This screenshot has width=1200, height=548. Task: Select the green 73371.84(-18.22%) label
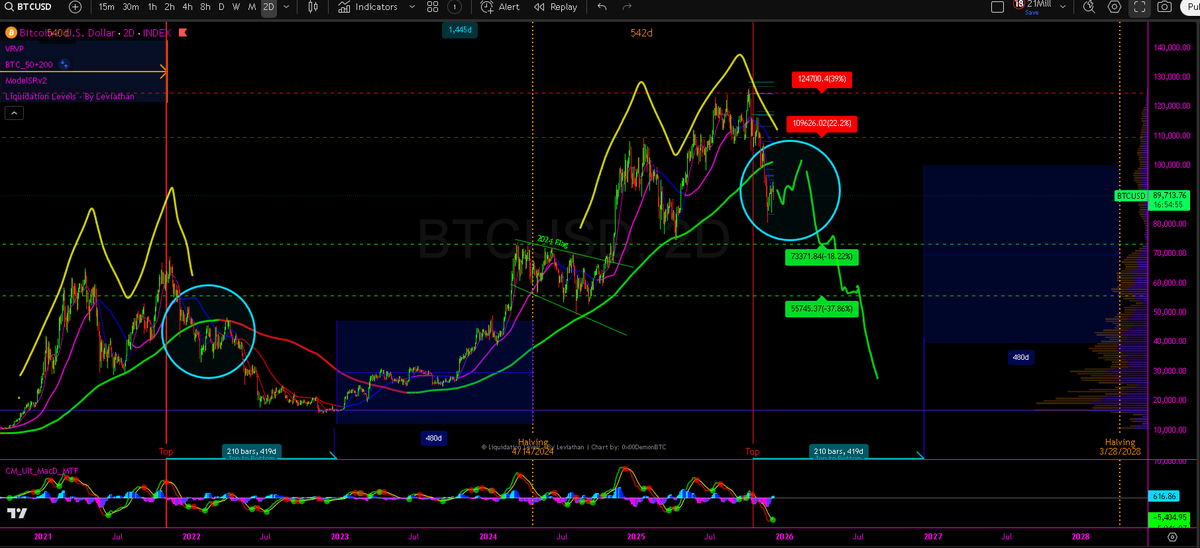[822, 257]
